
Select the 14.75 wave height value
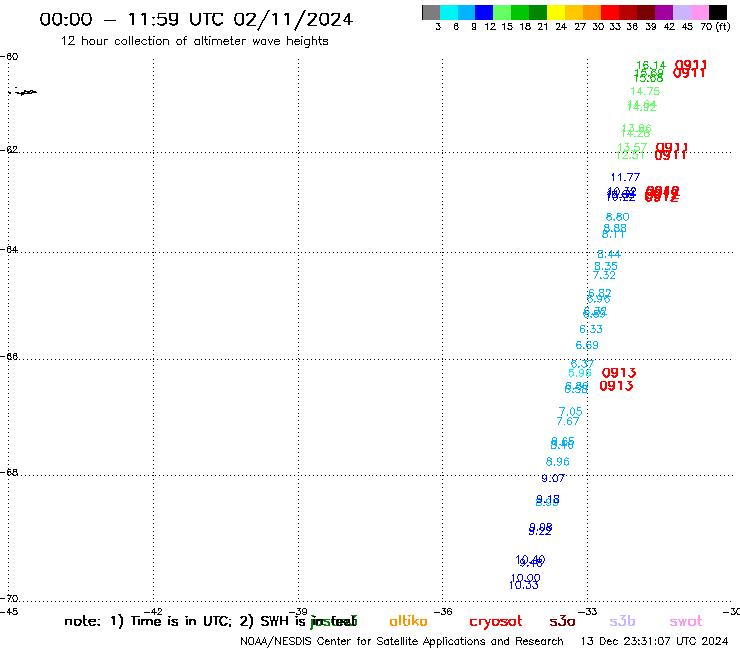pyautogui.click(x=645, y=91)
